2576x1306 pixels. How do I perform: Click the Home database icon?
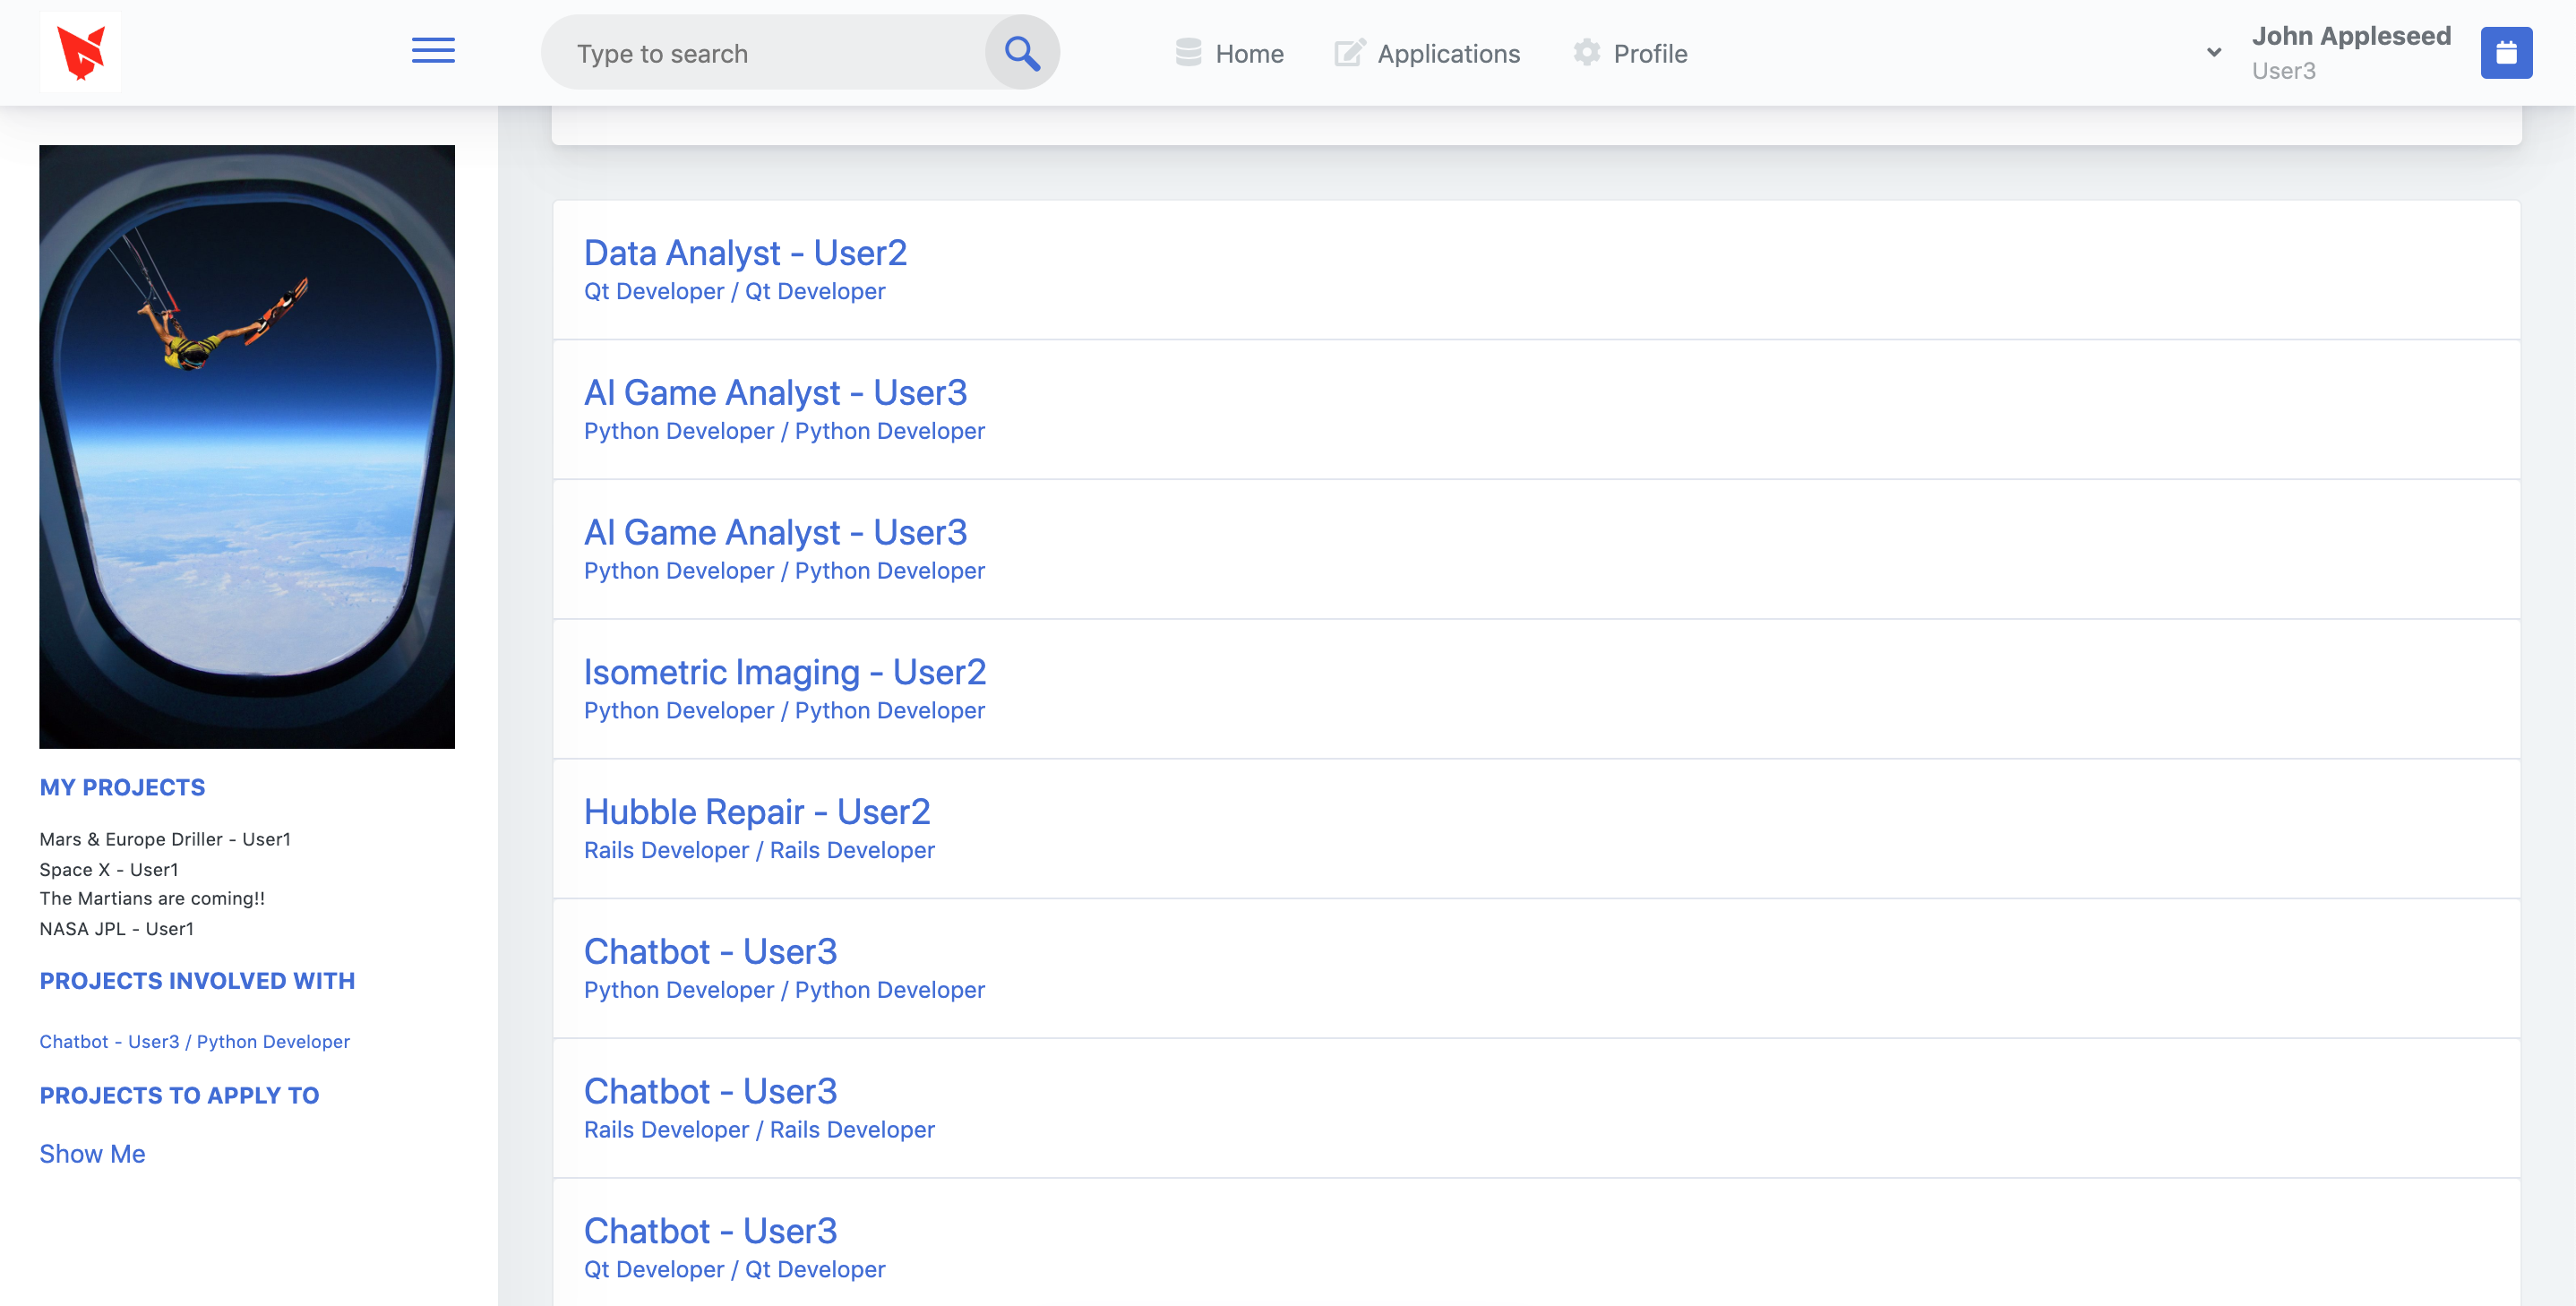[x=1188, y=53]
